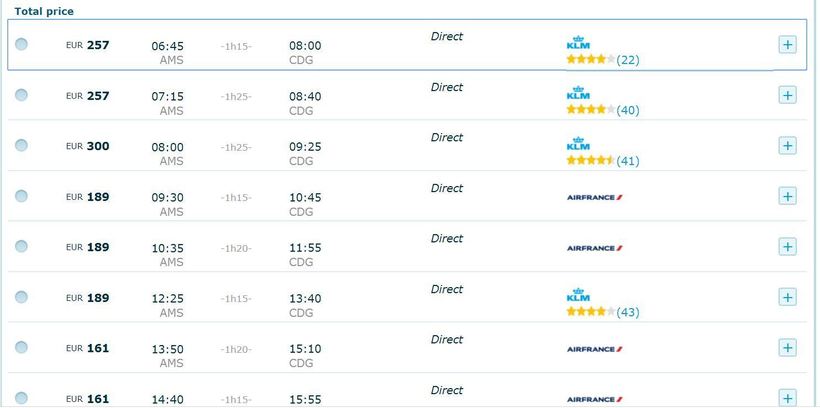Image resolution: width=820 pixels, height=408 pixels.
Task: Click Air France logo on 13:50 flight
Action: click(594, 349)
